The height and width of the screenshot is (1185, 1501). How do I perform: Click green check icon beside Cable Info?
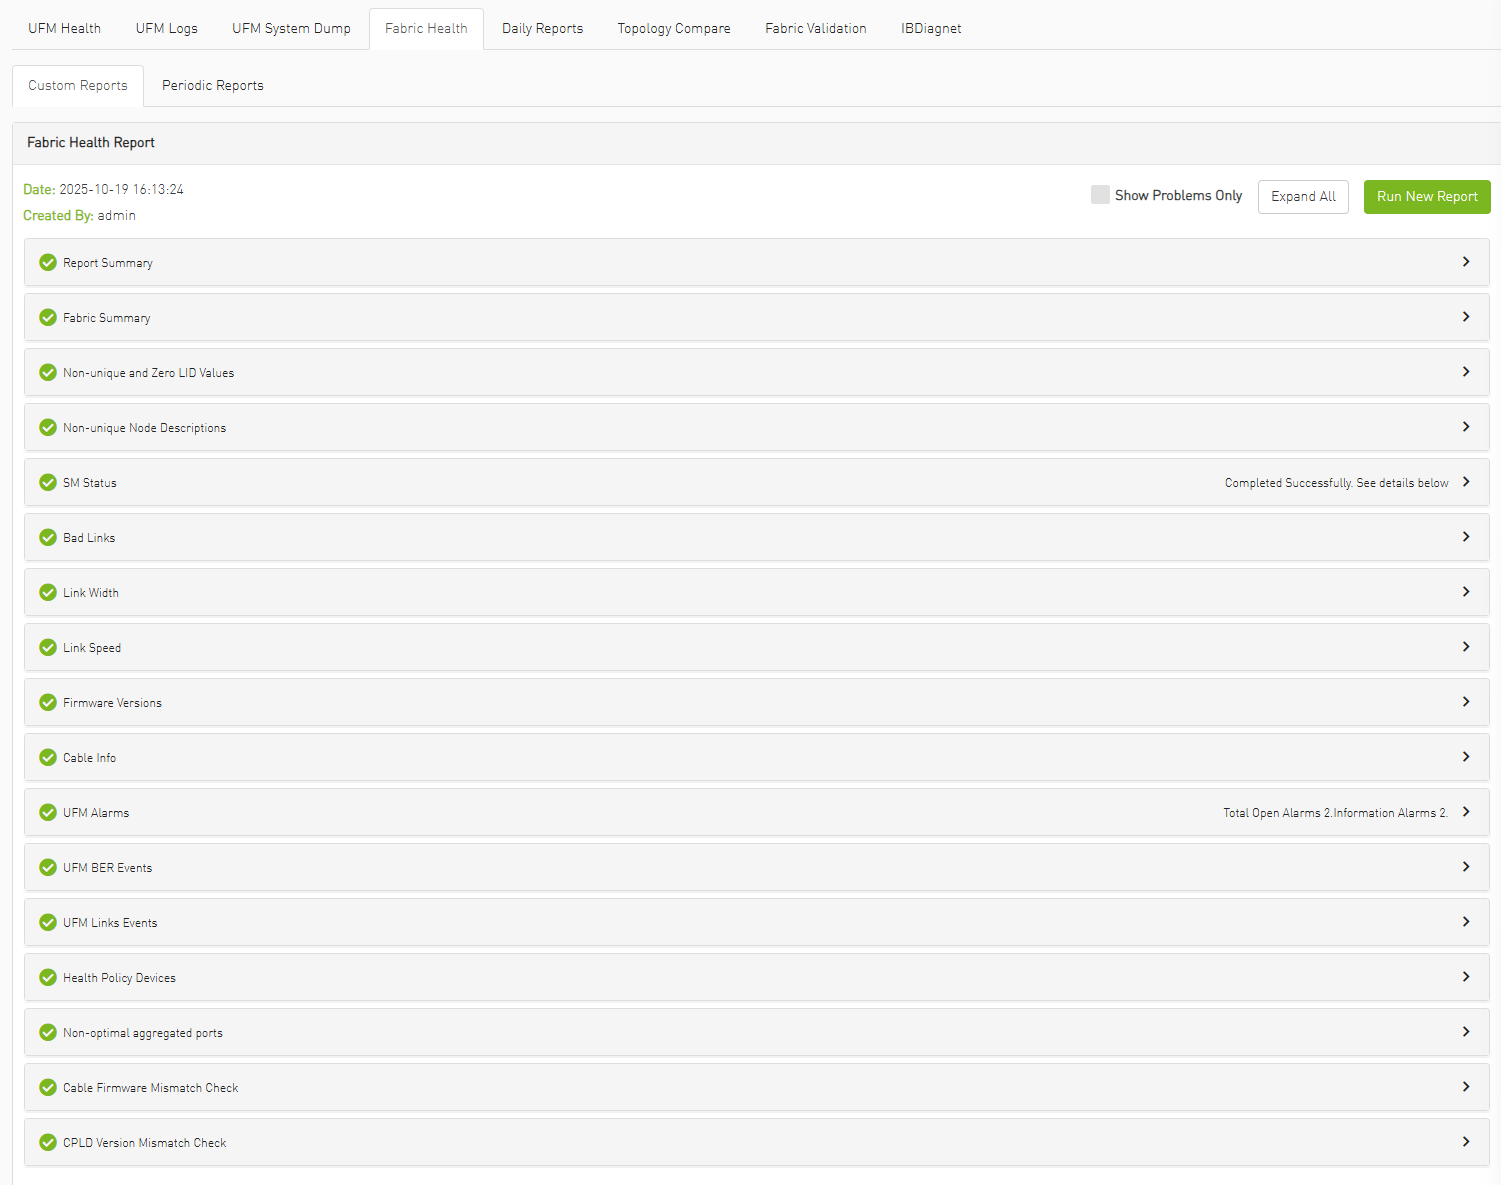(48, 757)
